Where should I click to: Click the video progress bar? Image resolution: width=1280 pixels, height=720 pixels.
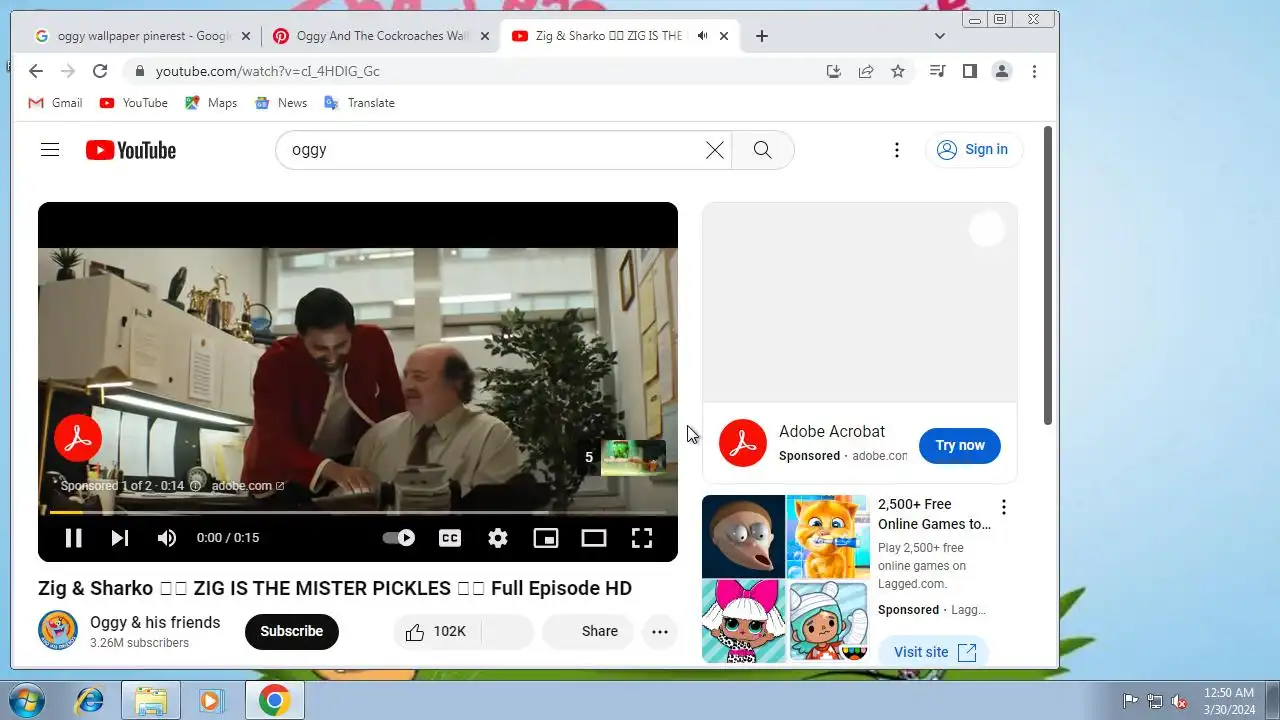click(358, 512)
